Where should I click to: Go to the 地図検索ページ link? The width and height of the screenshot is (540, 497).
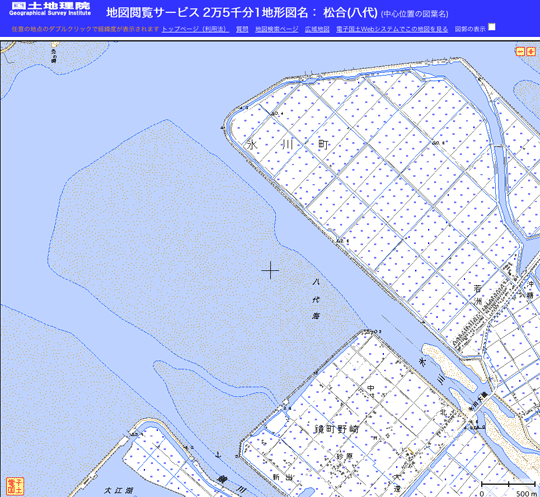(x=277, y=29)
